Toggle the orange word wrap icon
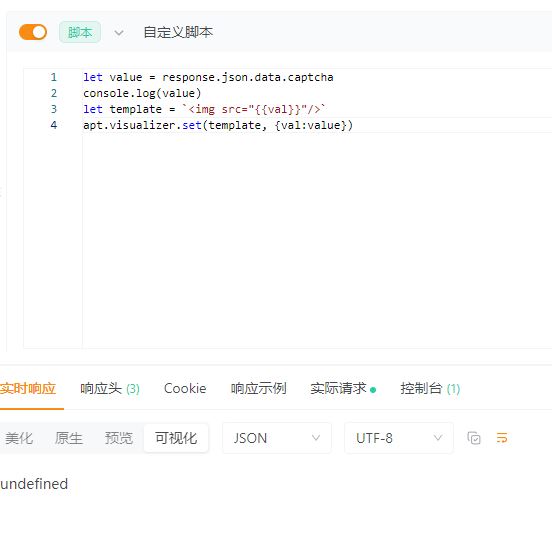Image resolution: width=552 pixels, height=542 pixels. click(502, 438)
